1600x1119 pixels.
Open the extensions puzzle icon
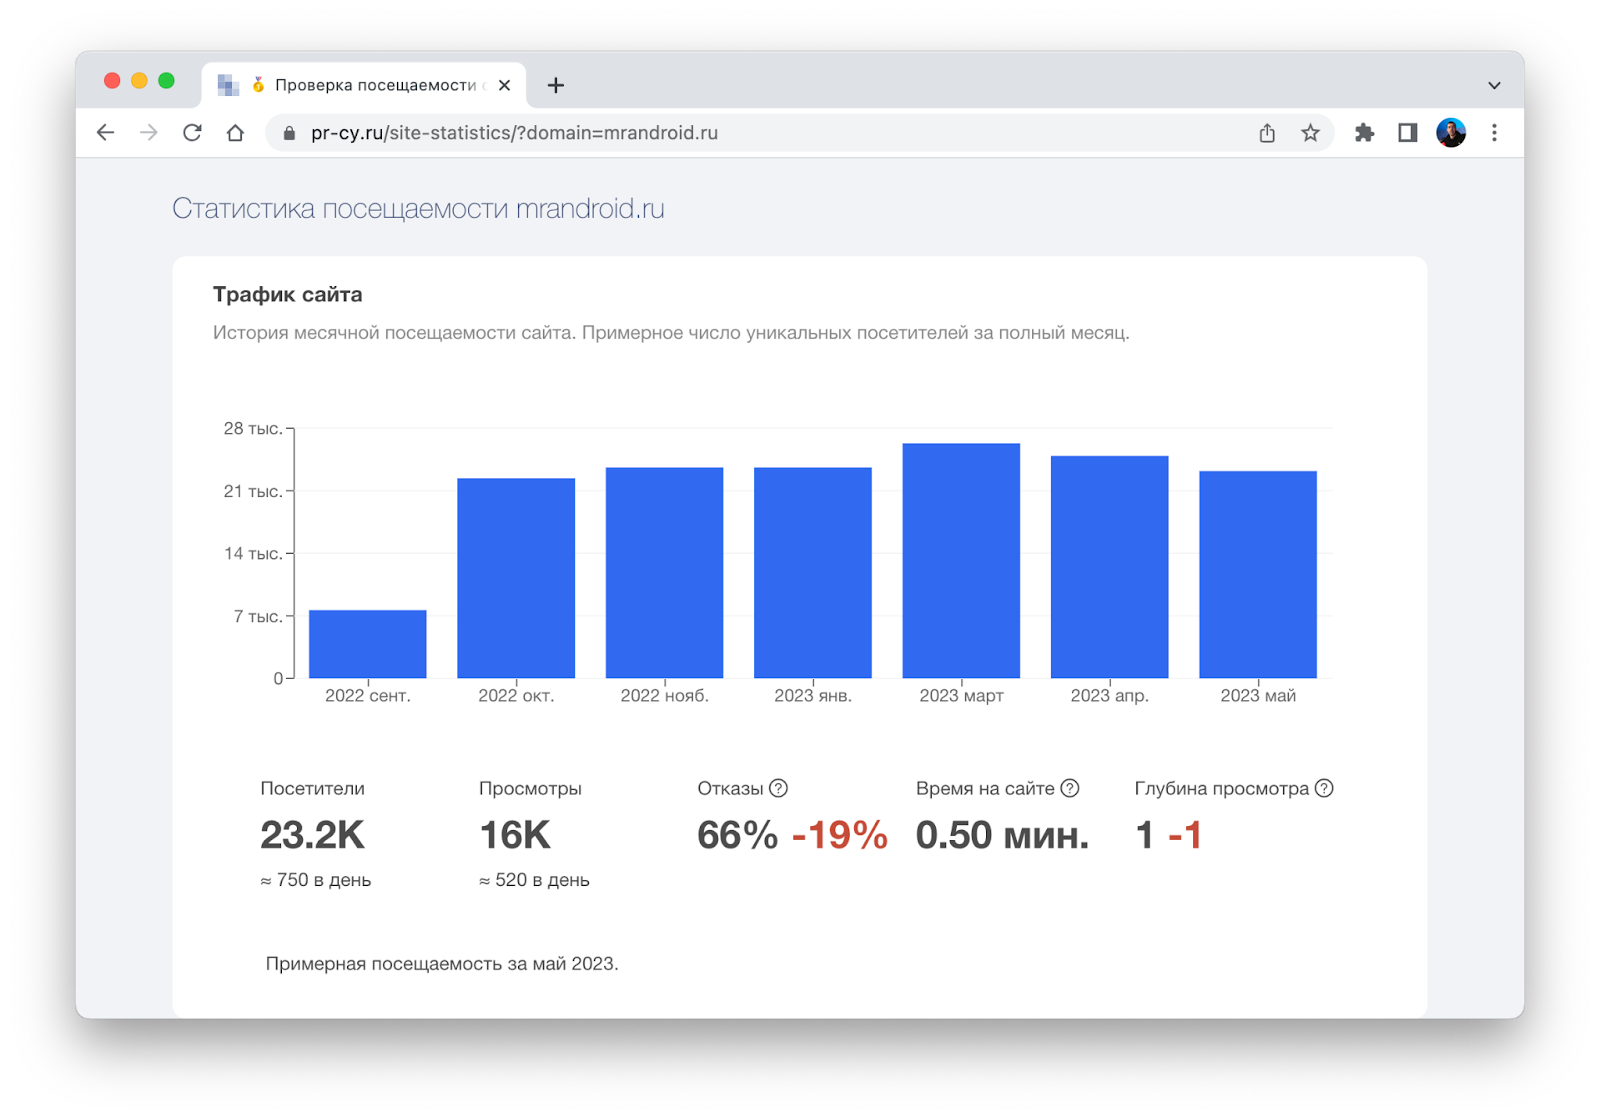click(1364, 133)
